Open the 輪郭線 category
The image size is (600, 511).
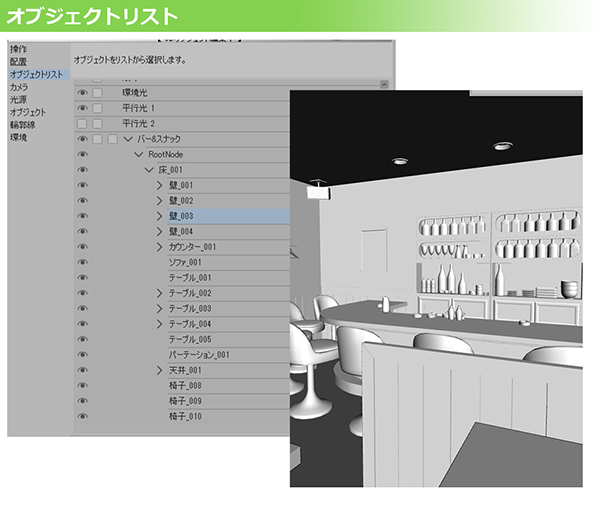click(x=23, y=125)
